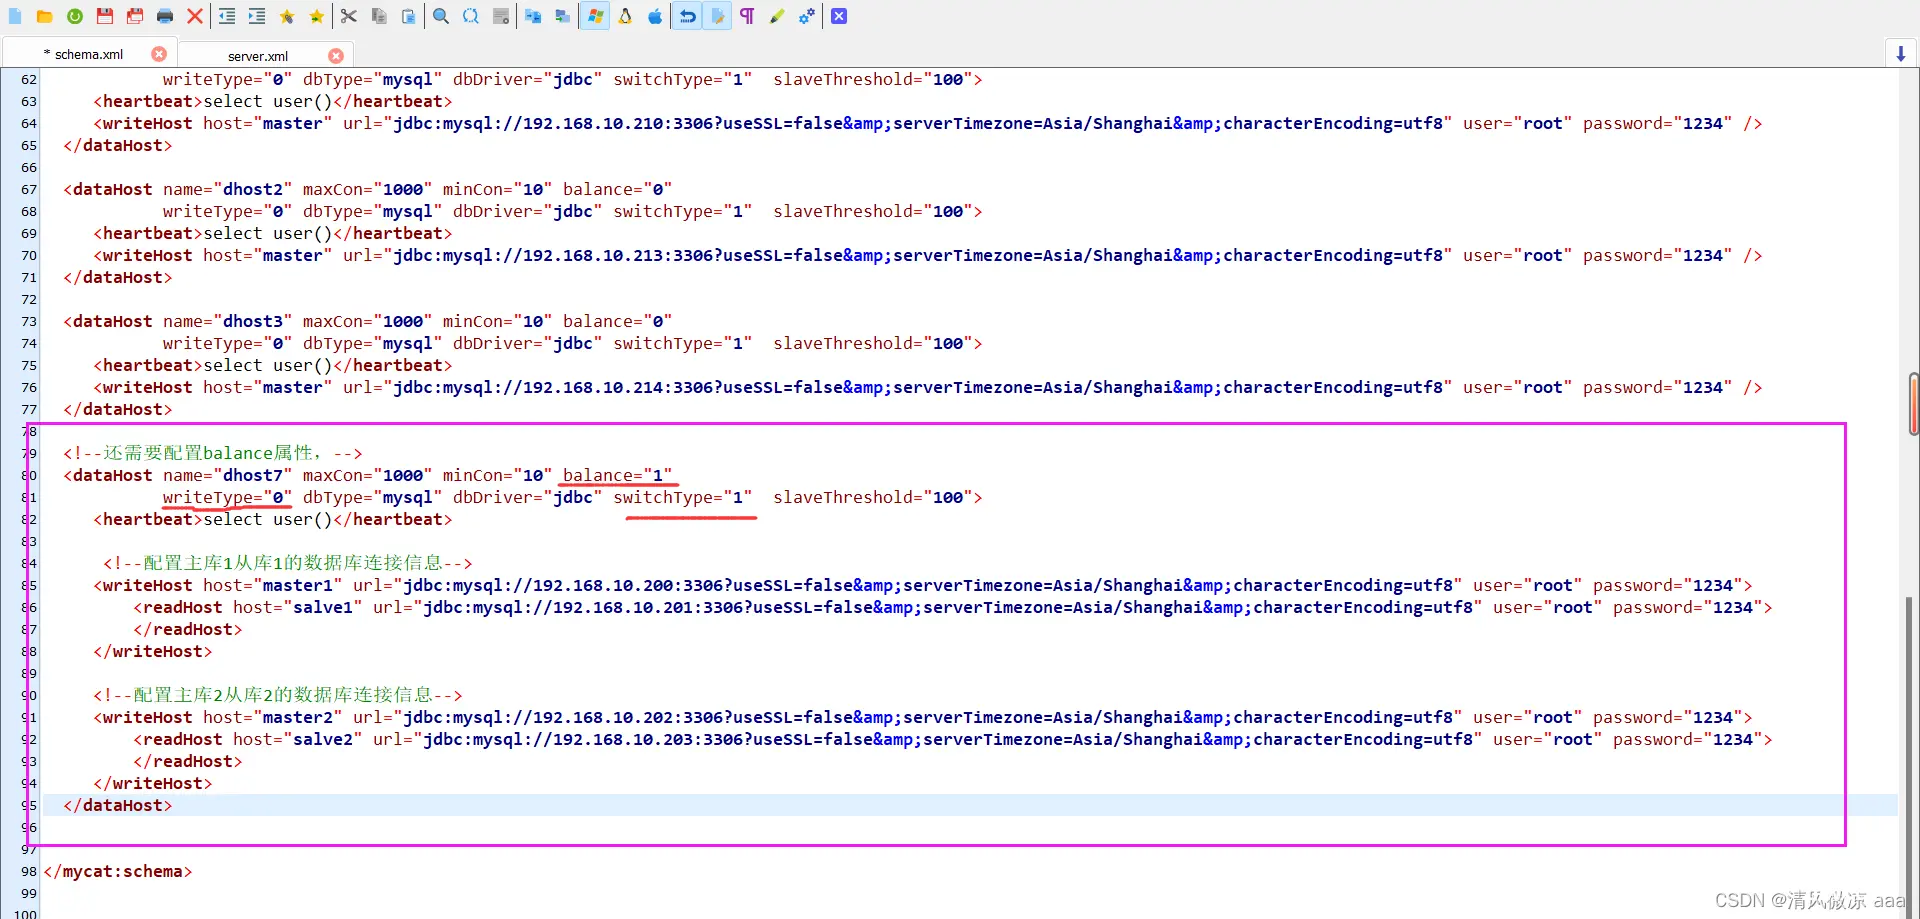This screenshot has width=1920, height=919.
Task: Click host="salve1" in readHost tag
Action: (298, 607)
